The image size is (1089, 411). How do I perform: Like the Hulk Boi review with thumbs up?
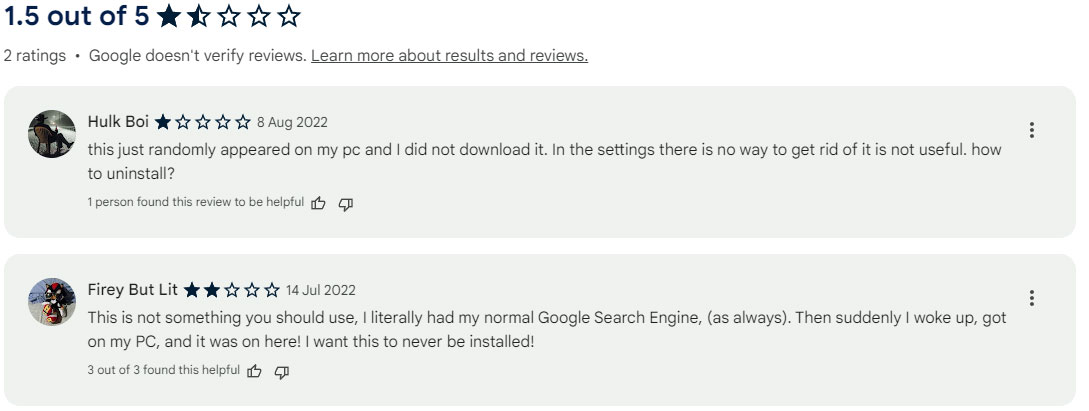(x=319, y=203)
